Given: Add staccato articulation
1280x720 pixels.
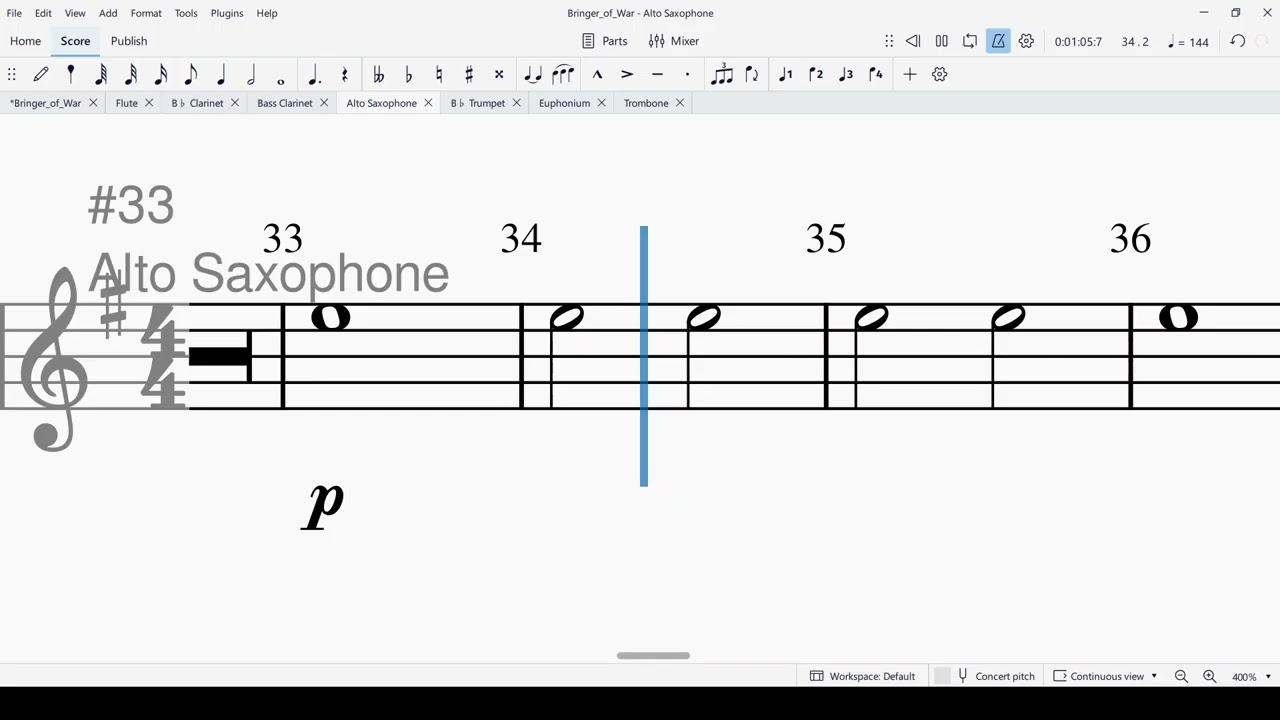Looking at the screenshot, I should pos(687,74).
